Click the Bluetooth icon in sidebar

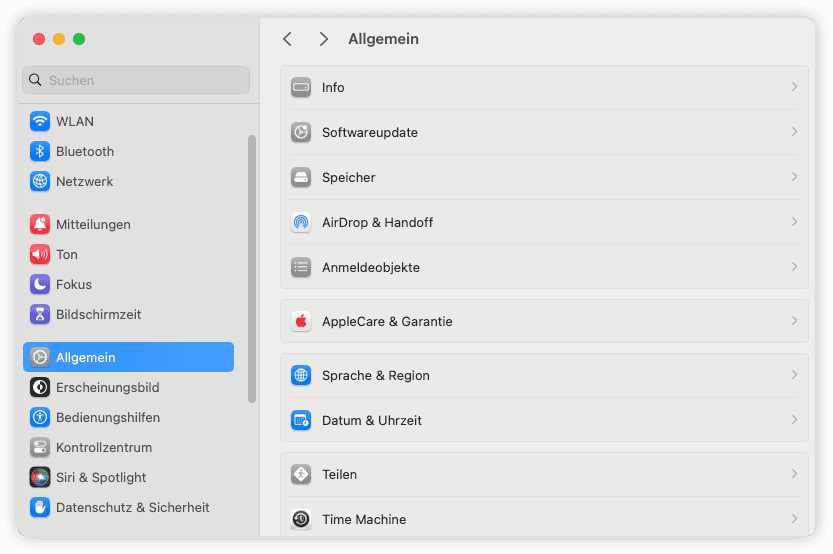tap(40, 151)
